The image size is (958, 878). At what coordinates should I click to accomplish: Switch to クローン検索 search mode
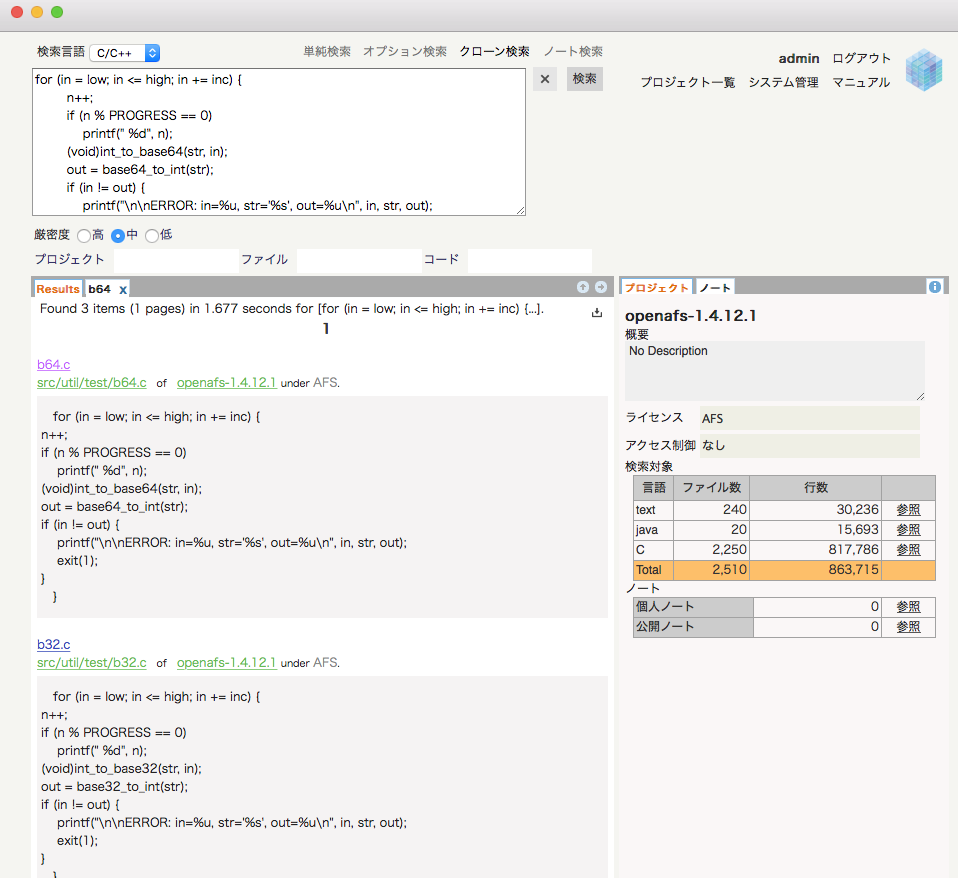(494, 51)
